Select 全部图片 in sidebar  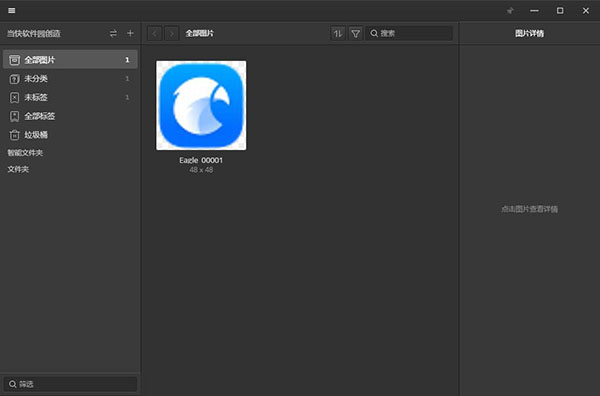tap(70, 60)
